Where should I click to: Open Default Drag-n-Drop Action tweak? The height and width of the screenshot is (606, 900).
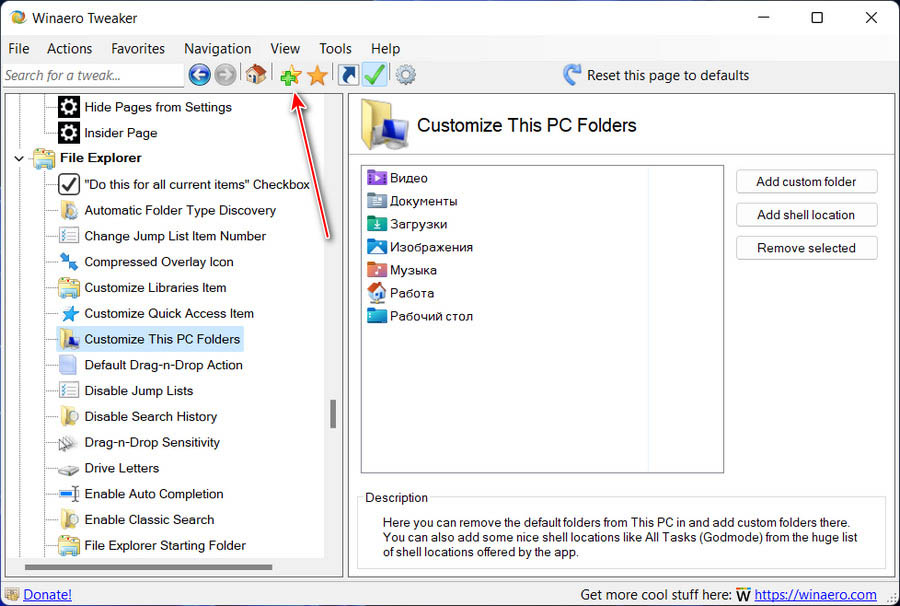164,365
